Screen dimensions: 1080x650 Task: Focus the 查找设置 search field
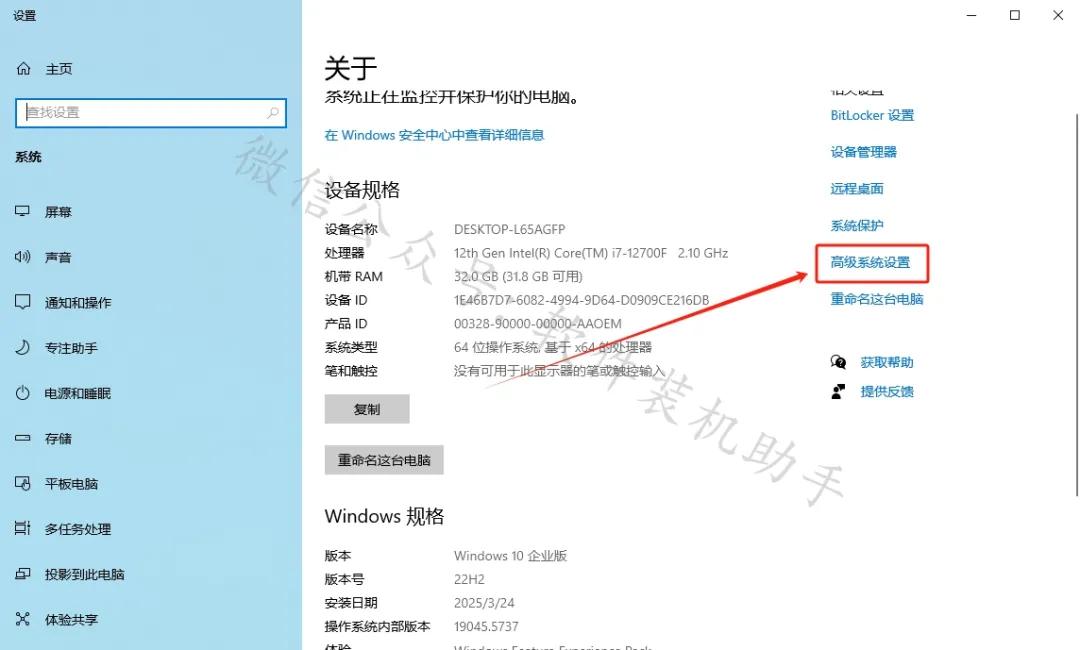(151, 112)
